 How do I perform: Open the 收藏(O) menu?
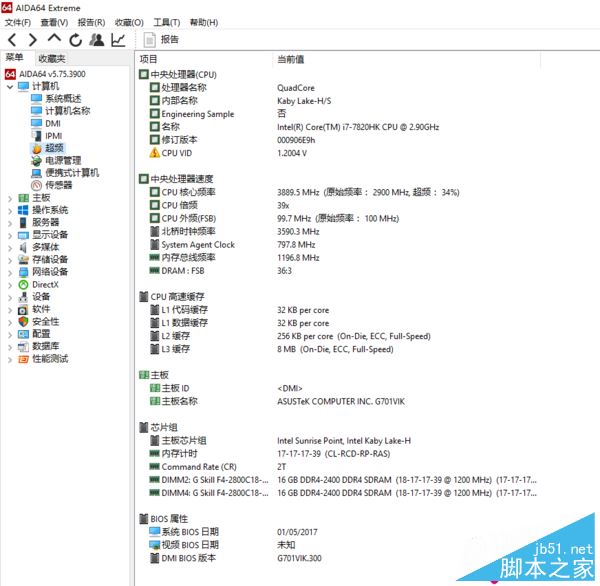(x=129, y=23)
